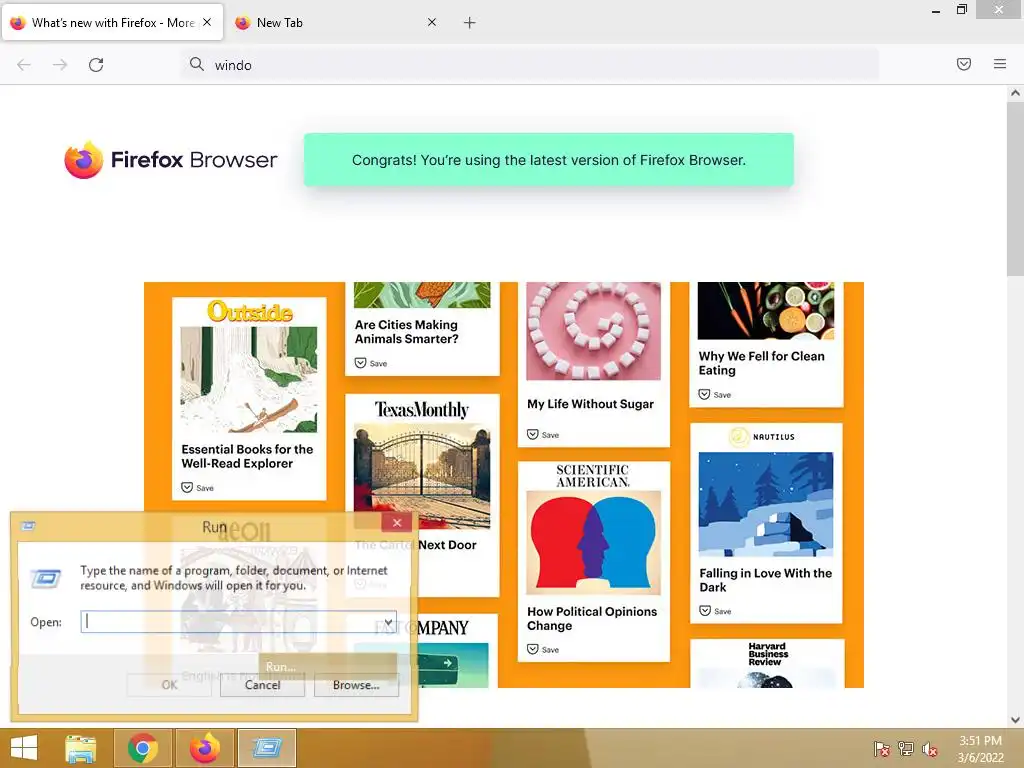Click the vegetables photo on Clean Eating card

(x=765, y=311)
